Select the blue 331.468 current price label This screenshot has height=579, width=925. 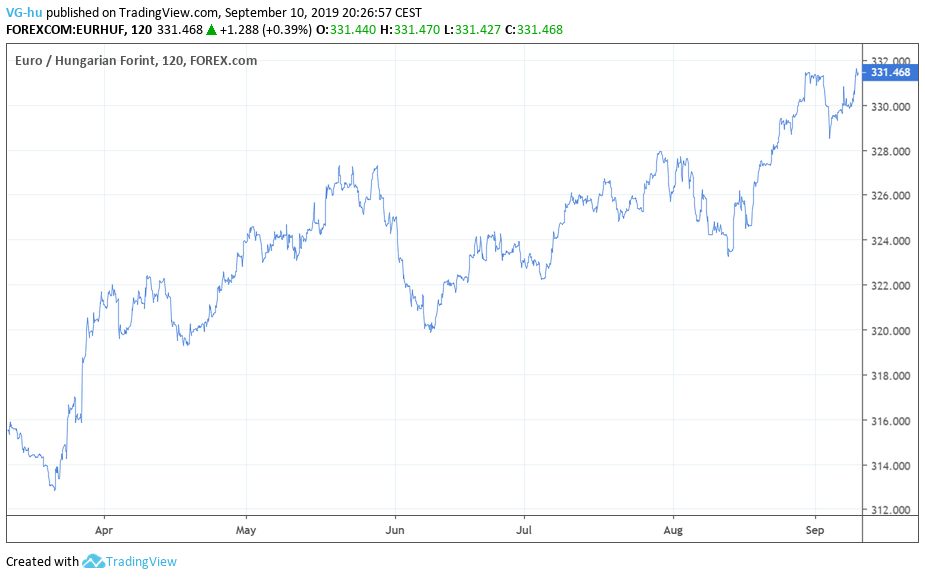coord(889,72)
